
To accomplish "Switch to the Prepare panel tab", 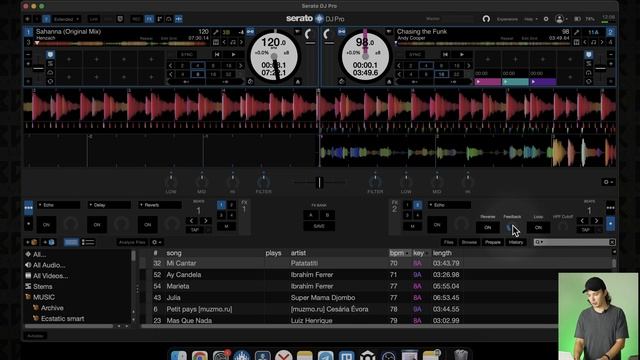I will tap(493, 242).
